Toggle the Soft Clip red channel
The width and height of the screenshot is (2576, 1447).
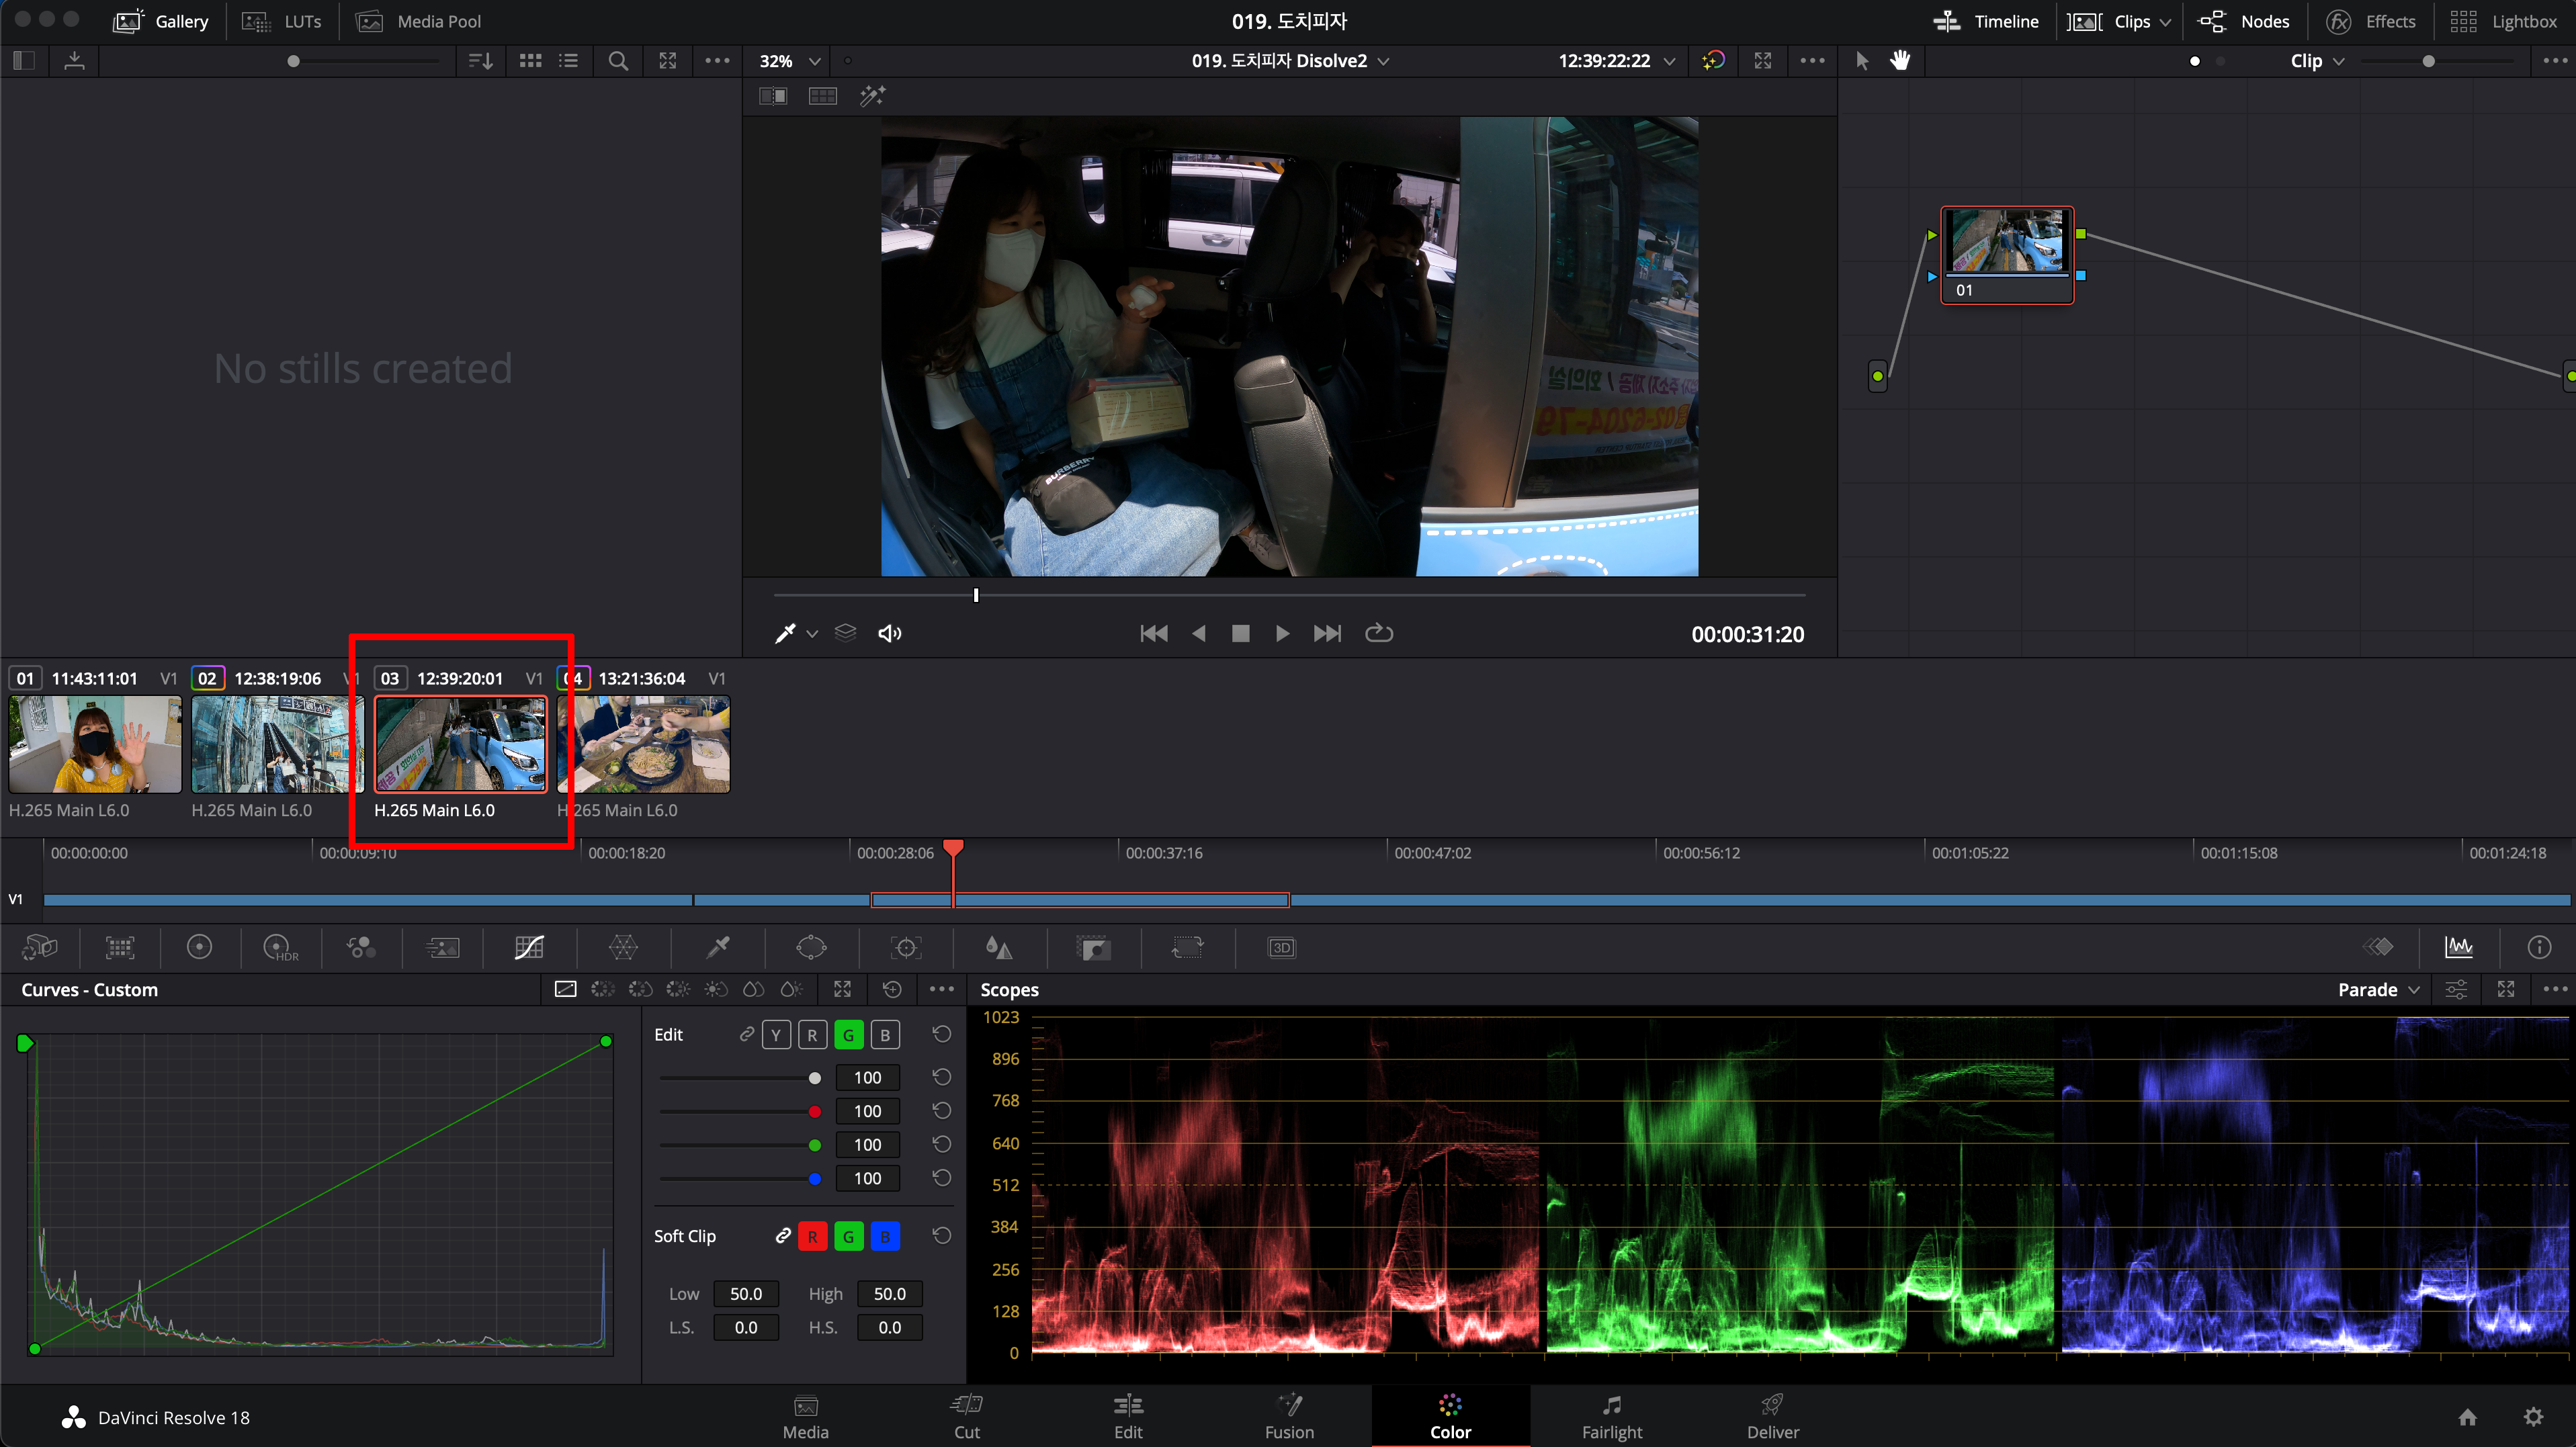click(x=812, y=1237)
